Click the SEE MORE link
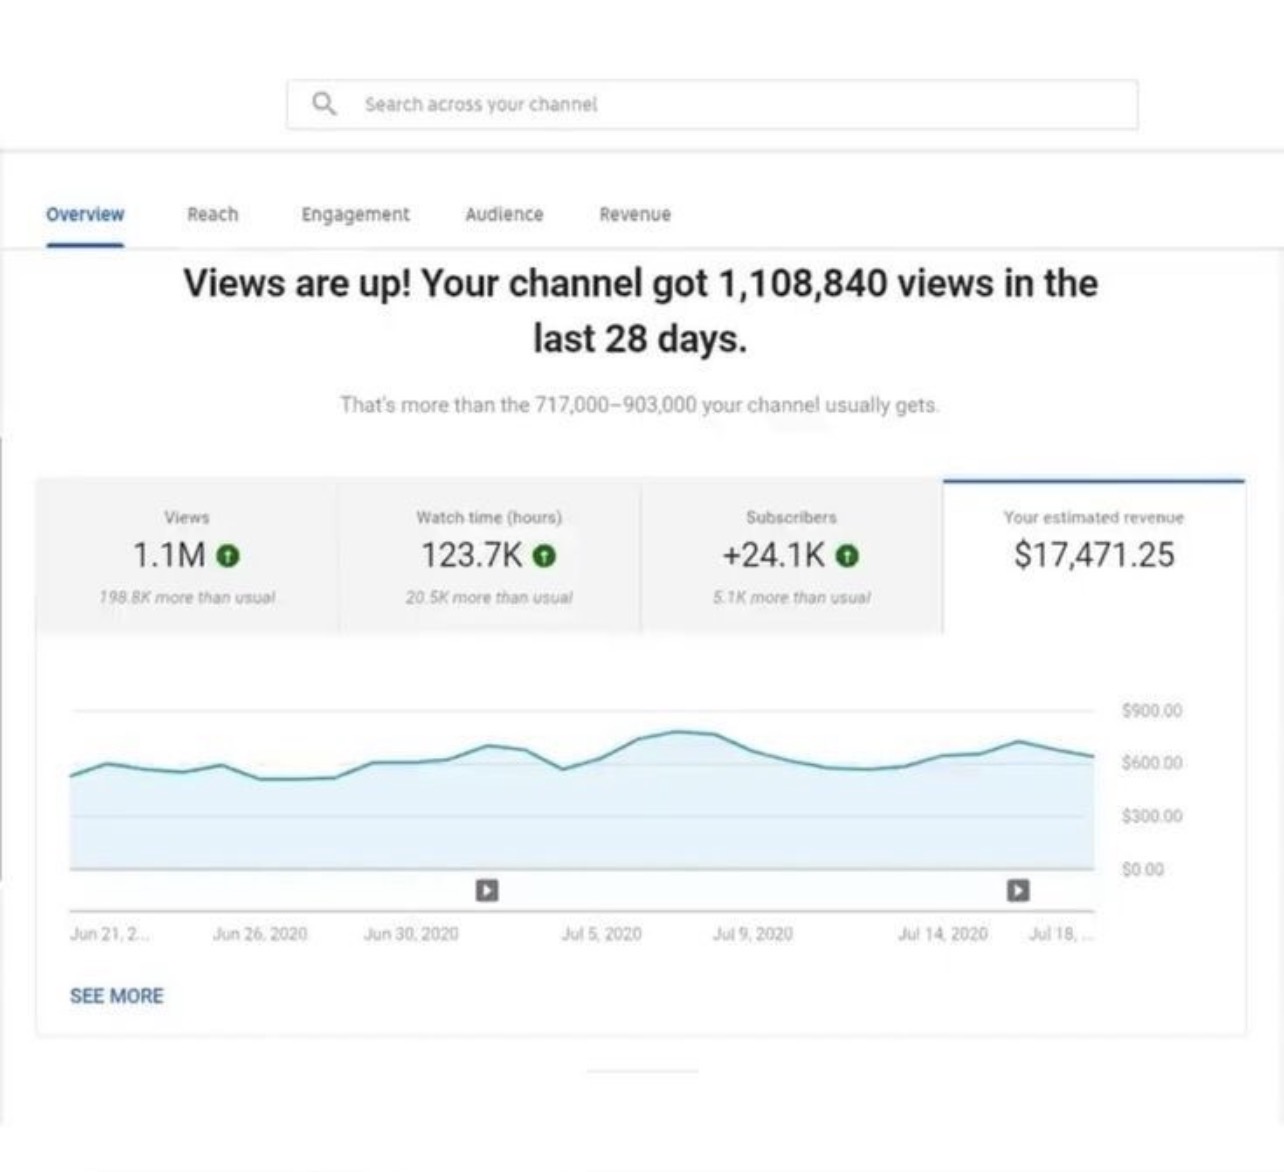1284x1172 pixels. click(x=116, y=996)
